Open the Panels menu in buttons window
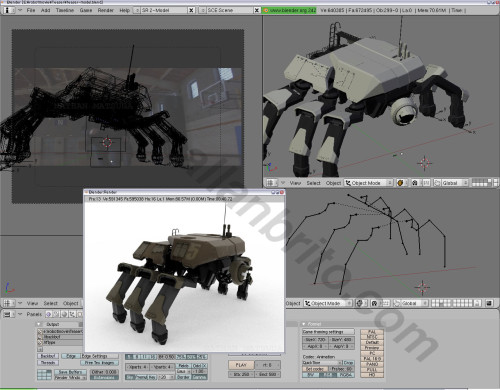The width and height of the screenshot is (500, 390). [x=34, y=314]
